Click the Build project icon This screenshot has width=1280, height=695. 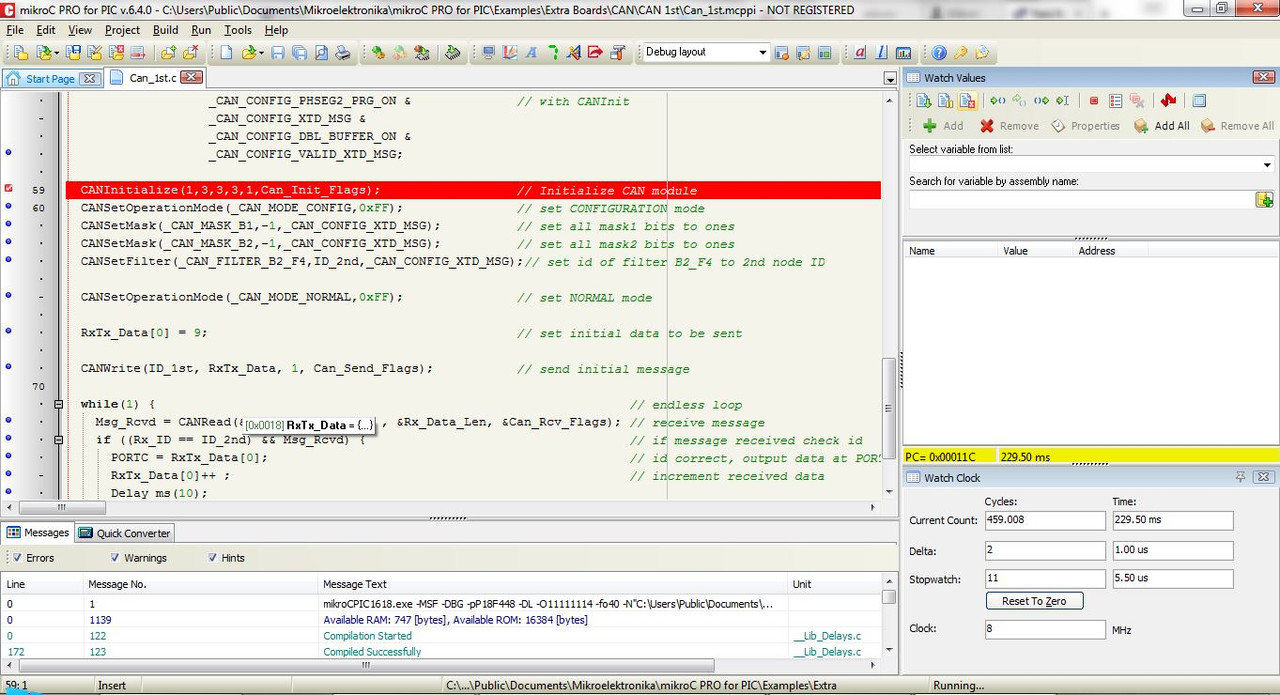point(378,52)
